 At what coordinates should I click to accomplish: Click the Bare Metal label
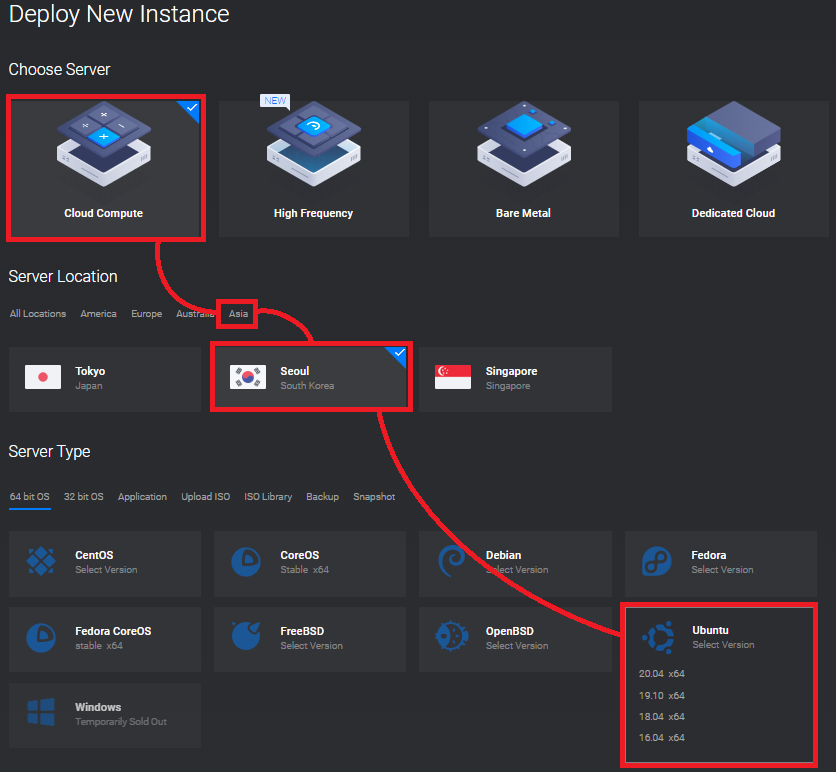pyautogui.click(x=524, y=213)
